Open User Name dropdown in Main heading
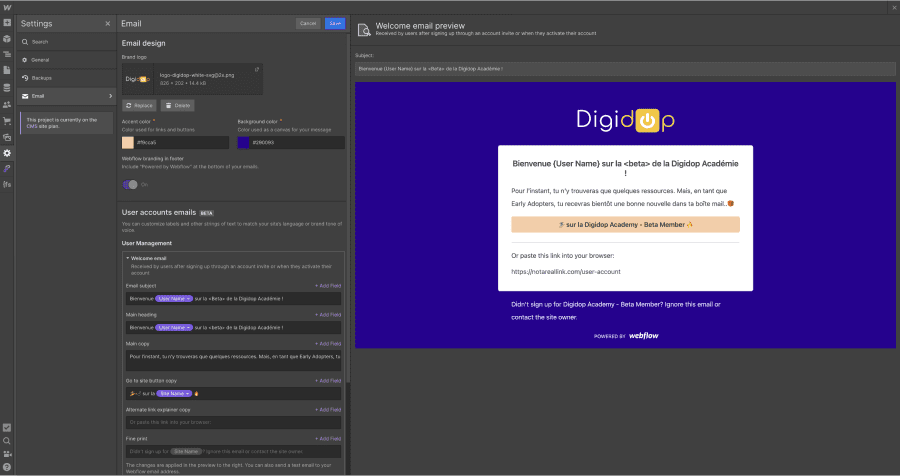Viewport: 900px width, 476px height. click(x=174, y=327)
